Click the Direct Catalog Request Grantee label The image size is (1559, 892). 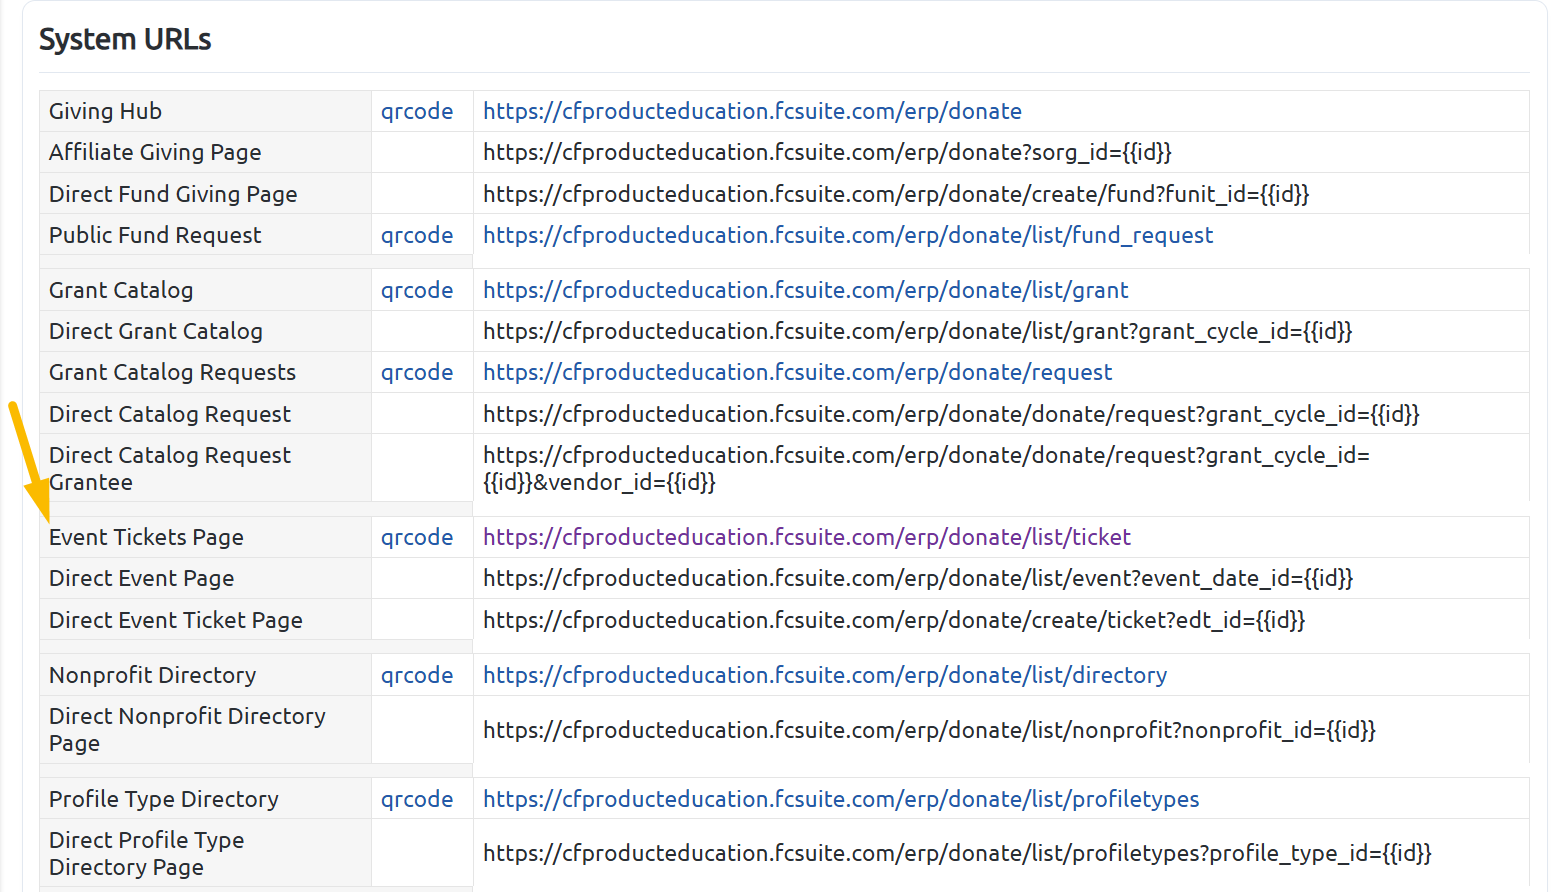[170, 468]
